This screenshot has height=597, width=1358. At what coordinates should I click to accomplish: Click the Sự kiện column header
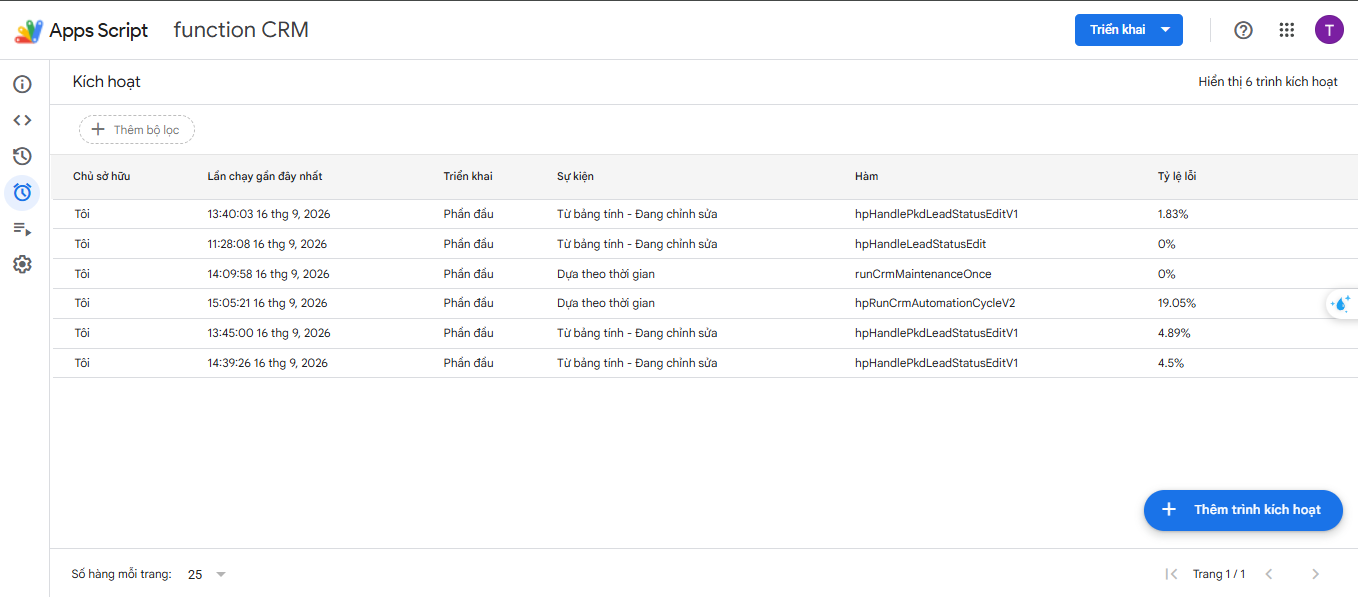[x=575, y=177]
